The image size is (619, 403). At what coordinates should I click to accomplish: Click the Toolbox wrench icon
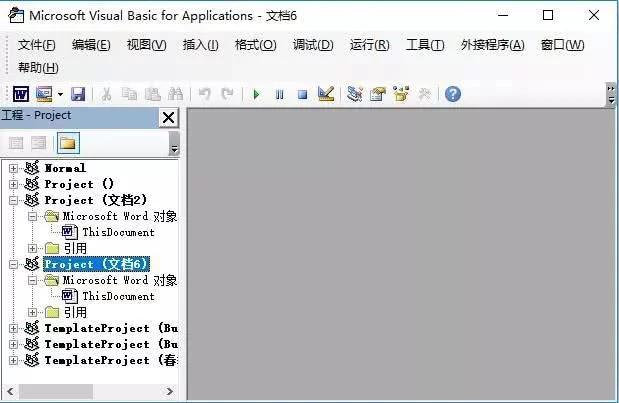coord(424,94)
